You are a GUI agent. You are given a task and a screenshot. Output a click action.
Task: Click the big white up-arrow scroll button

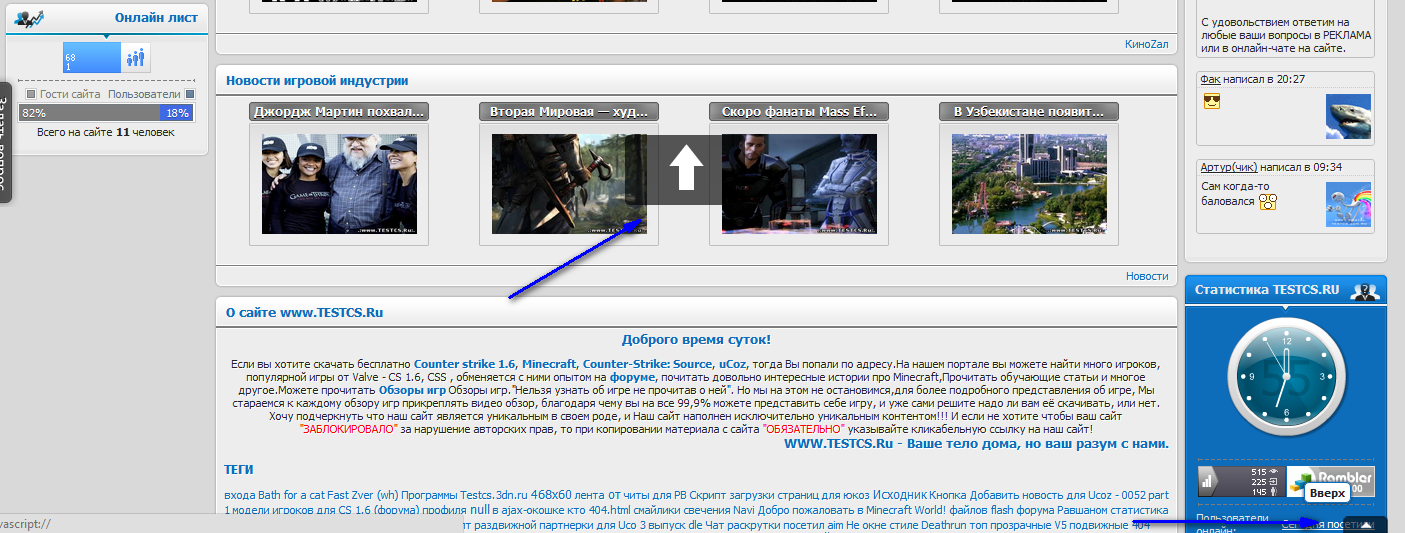pos(685,170)
